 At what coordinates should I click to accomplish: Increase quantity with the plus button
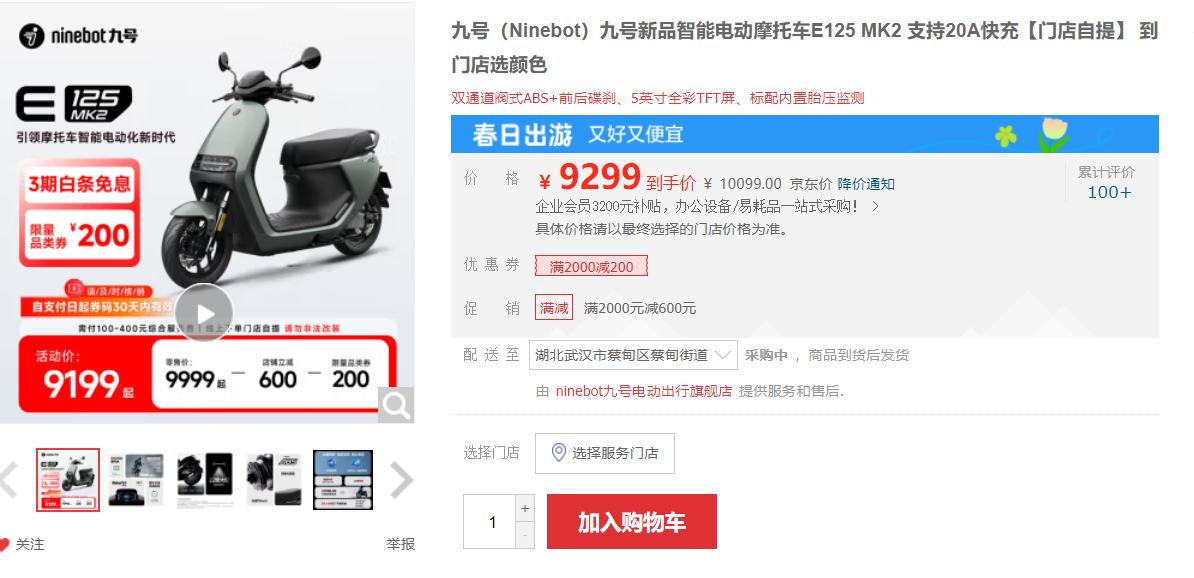pos(525,508)
